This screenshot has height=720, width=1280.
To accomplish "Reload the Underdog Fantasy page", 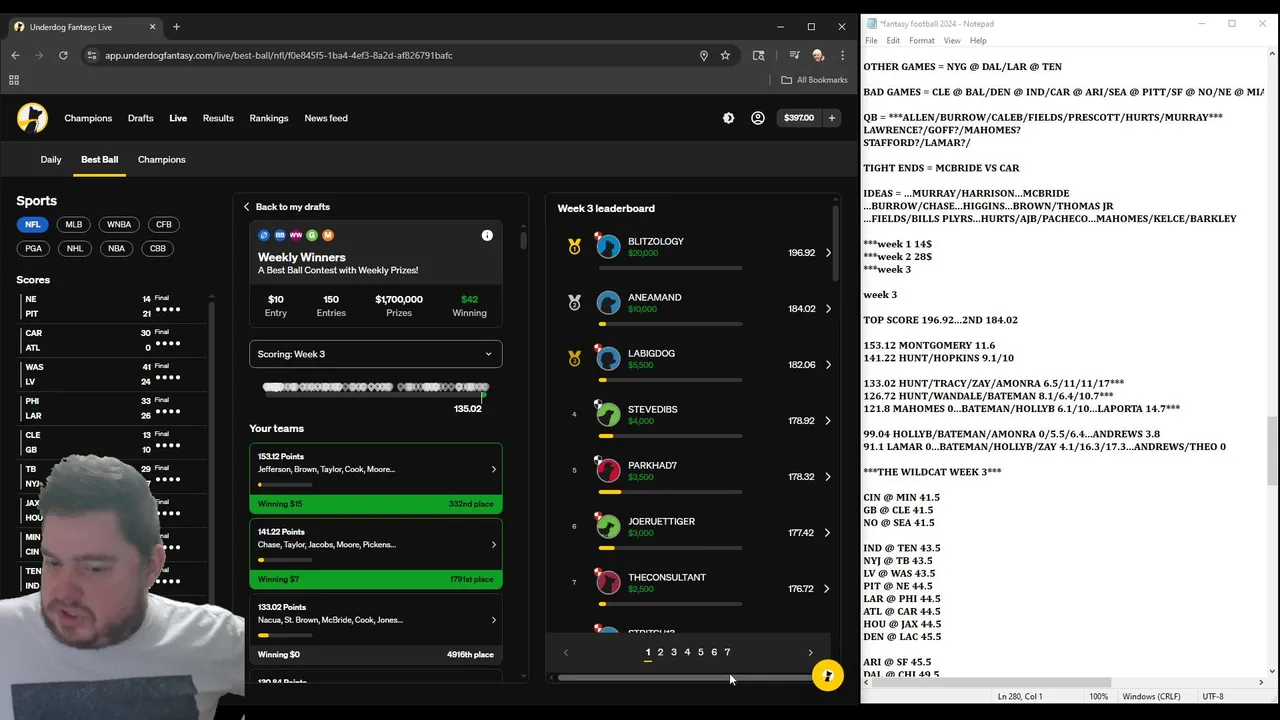I will click(63, 55).
